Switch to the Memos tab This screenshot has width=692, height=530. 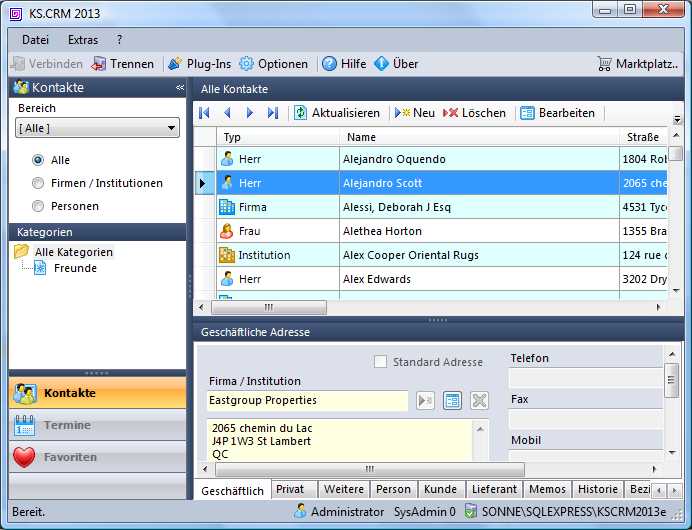pos(547,489)
